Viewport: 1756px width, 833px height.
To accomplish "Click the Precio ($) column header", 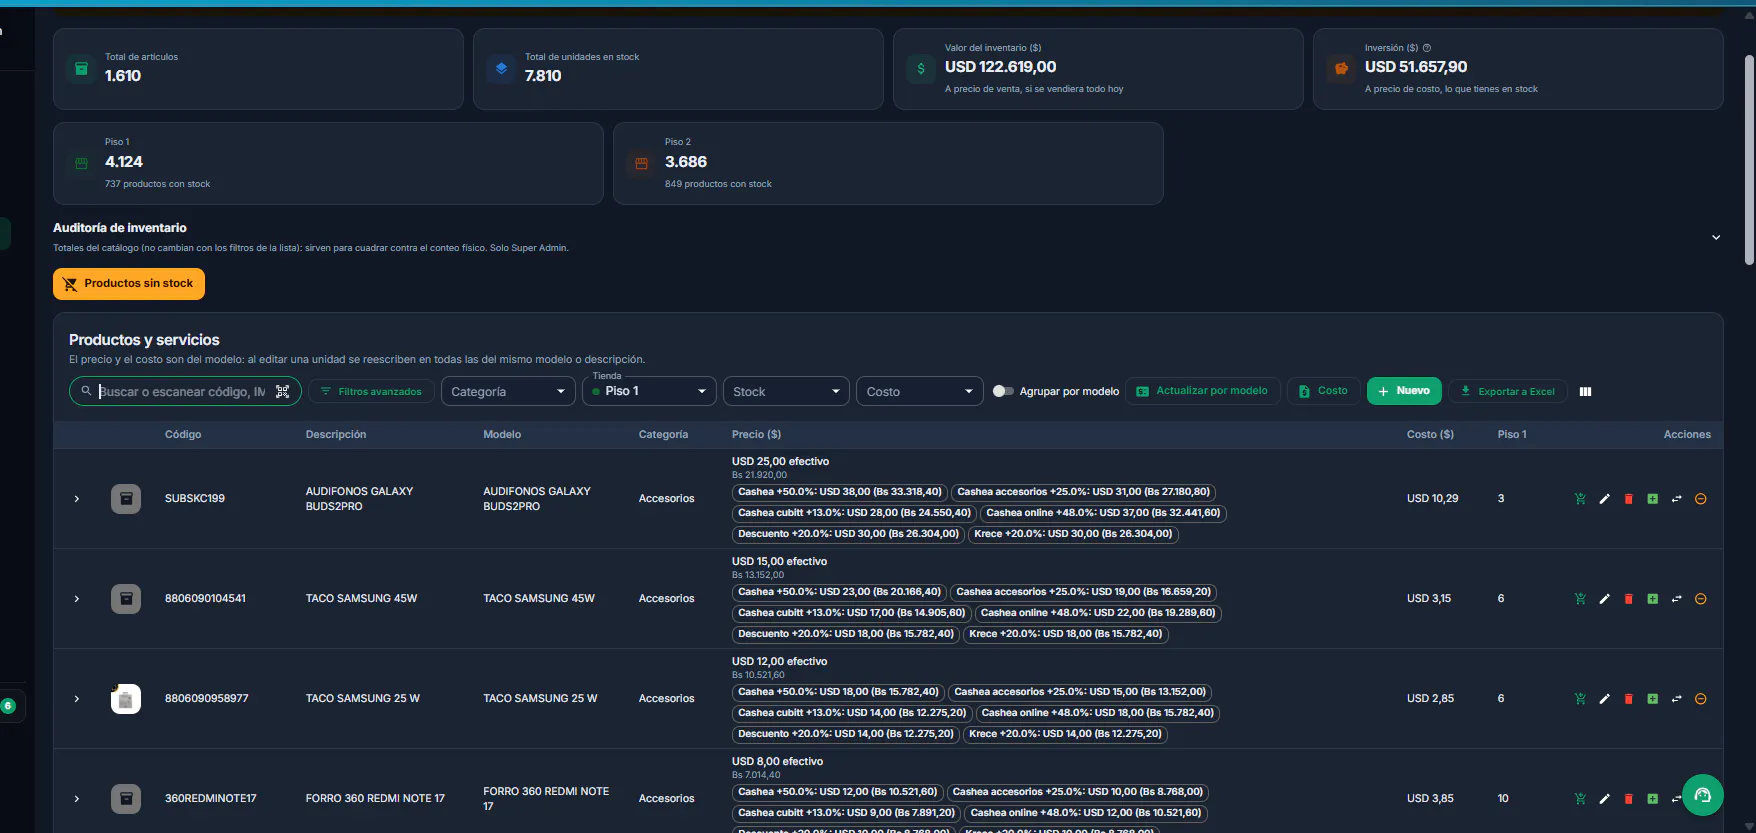I will point(756,435).
